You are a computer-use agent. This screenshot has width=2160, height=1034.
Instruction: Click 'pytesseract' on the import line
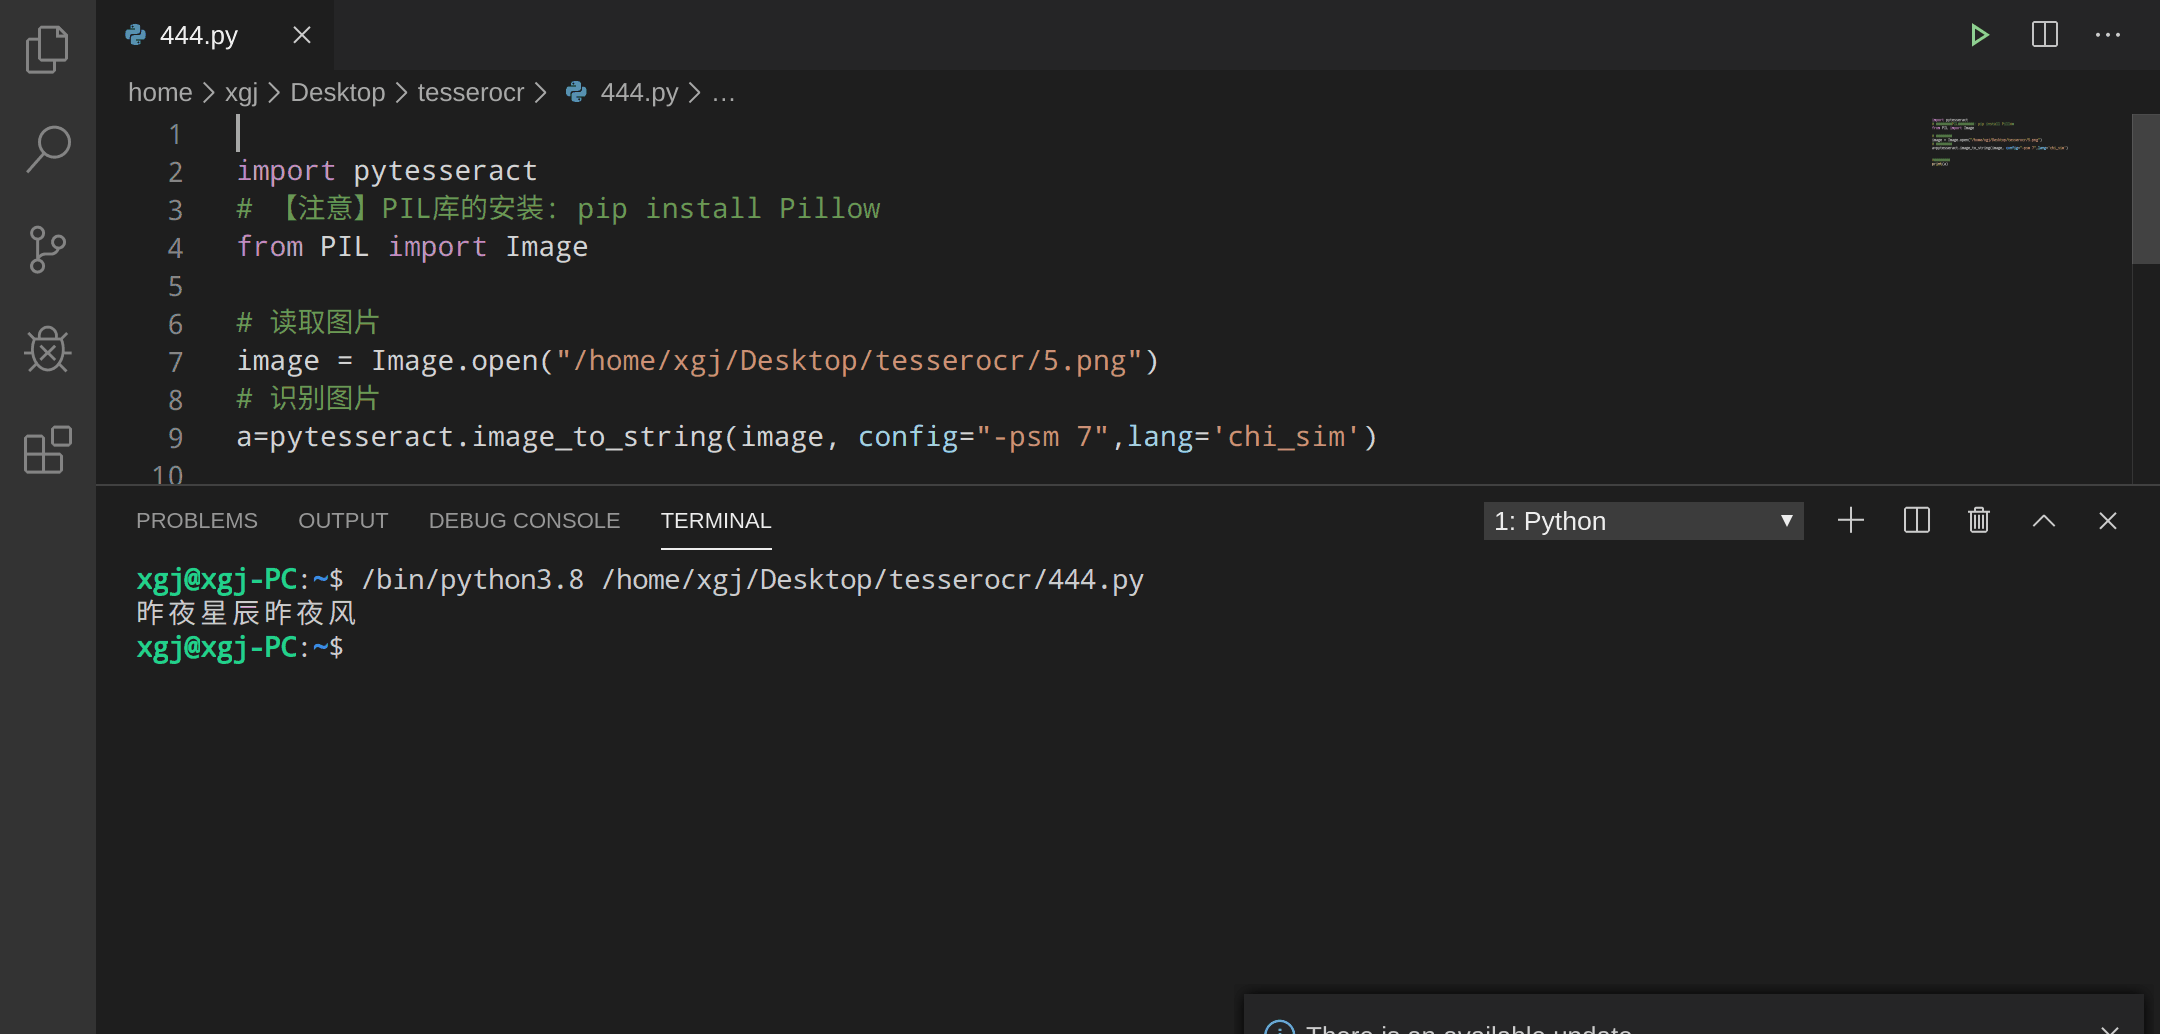pyautogui.click(x=446, y=171)
